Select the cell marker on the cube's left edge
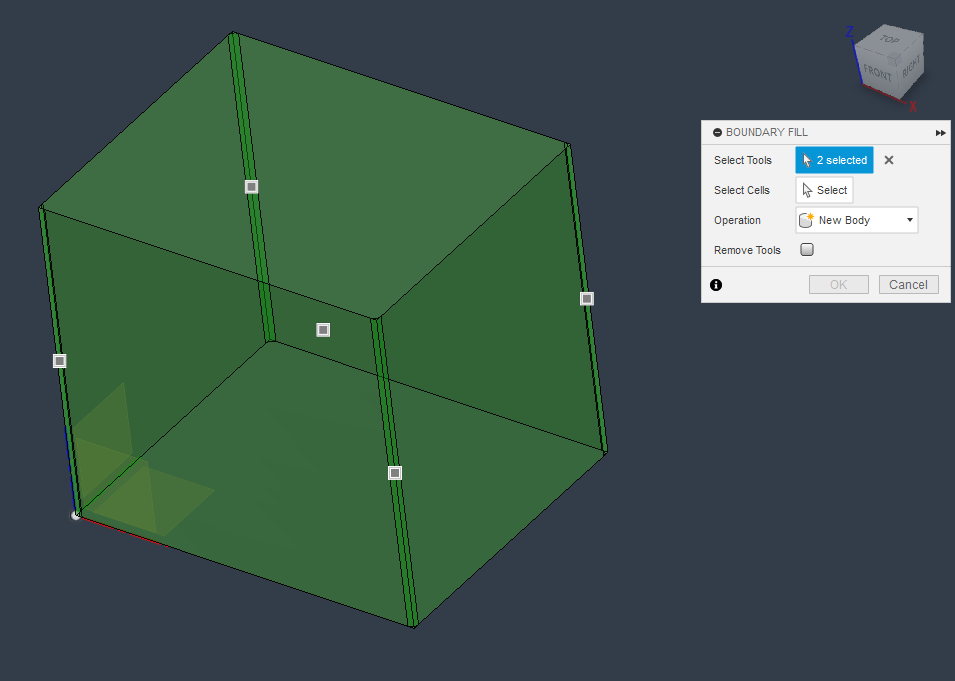The width and height of the screenshot is (955, 681). [59, 360]
